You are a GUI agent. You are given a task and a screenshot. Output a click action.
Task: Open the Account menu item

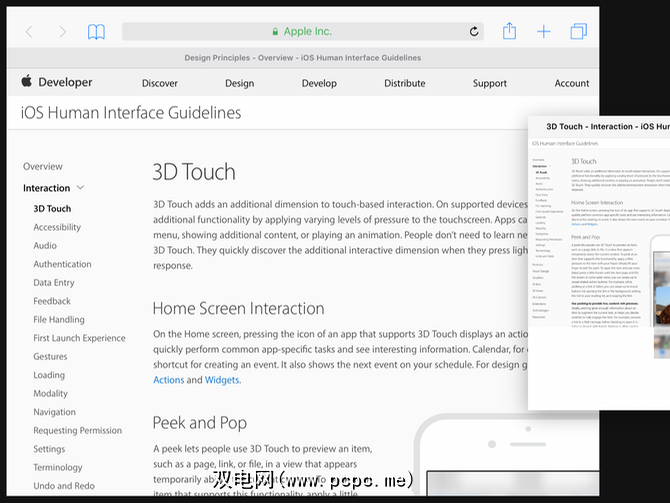coord(572,83)
